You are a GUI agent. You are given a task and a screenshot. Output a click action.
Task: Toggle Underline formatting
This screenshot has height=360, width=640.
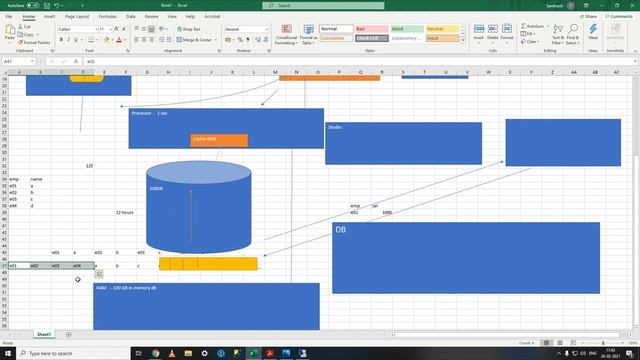76,40
